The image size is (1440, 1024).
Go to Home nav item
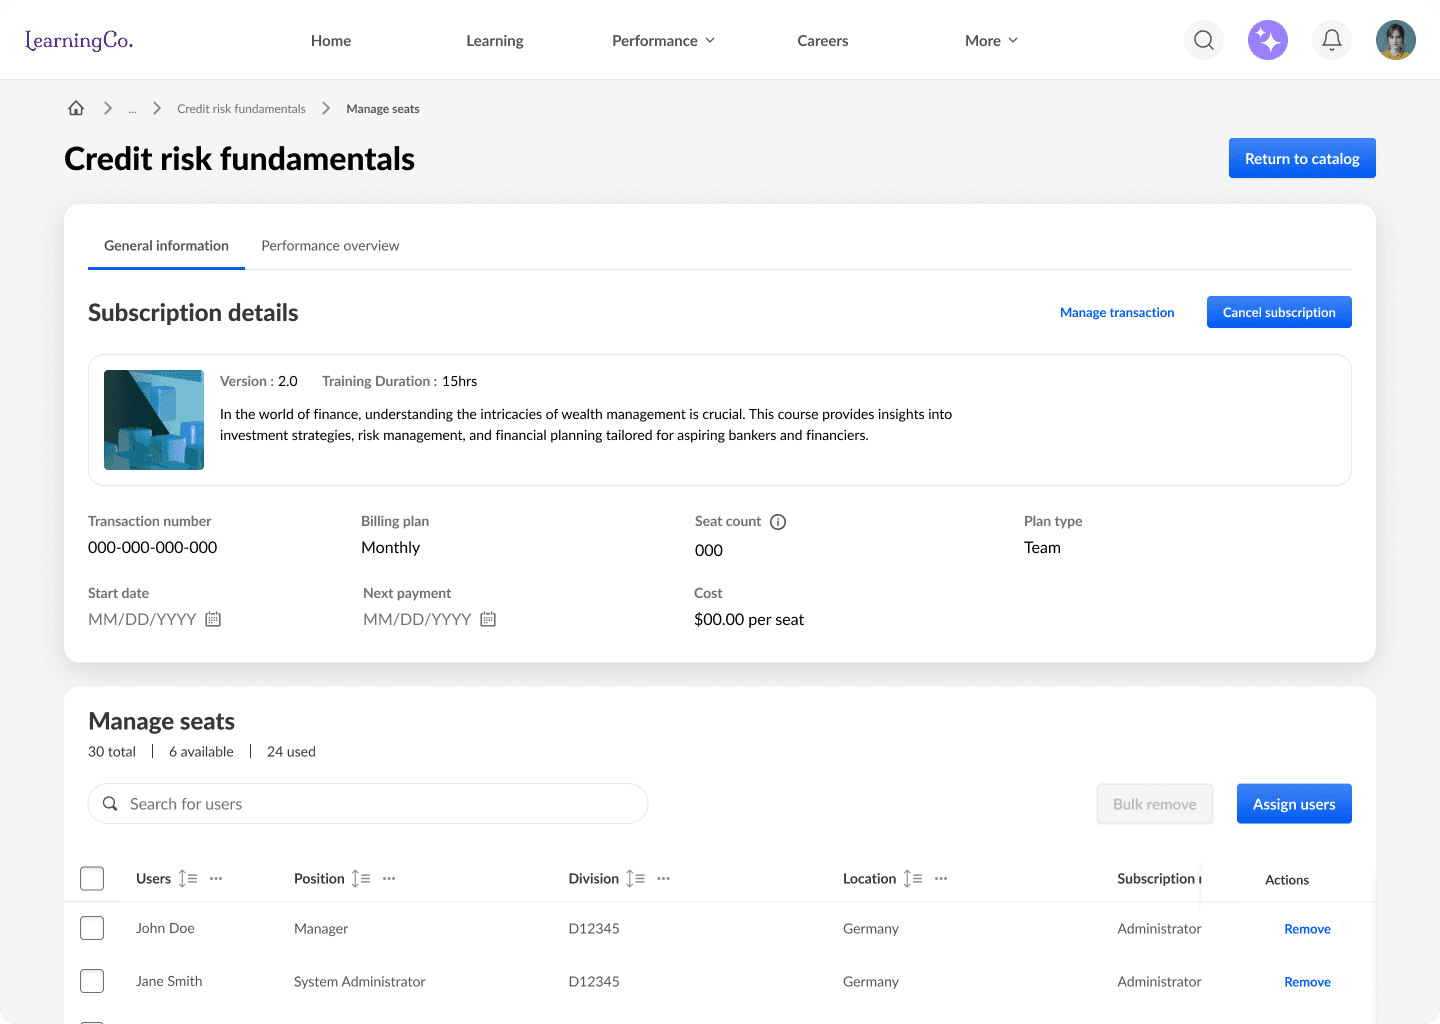(331, 40)
